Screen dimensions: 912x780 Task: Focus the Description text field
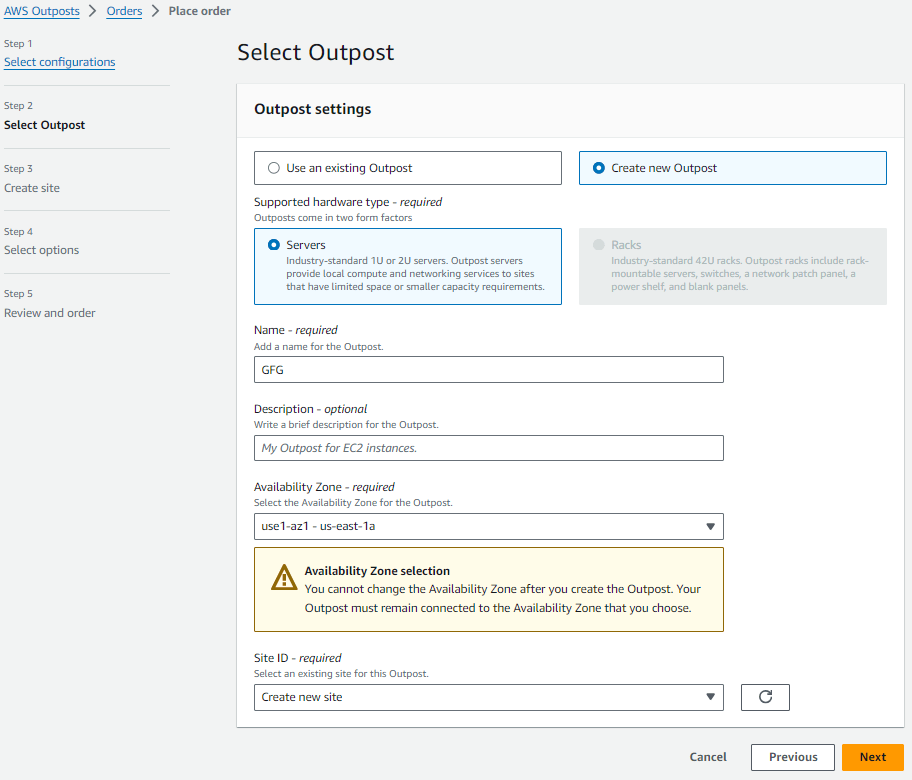[488, 448]
